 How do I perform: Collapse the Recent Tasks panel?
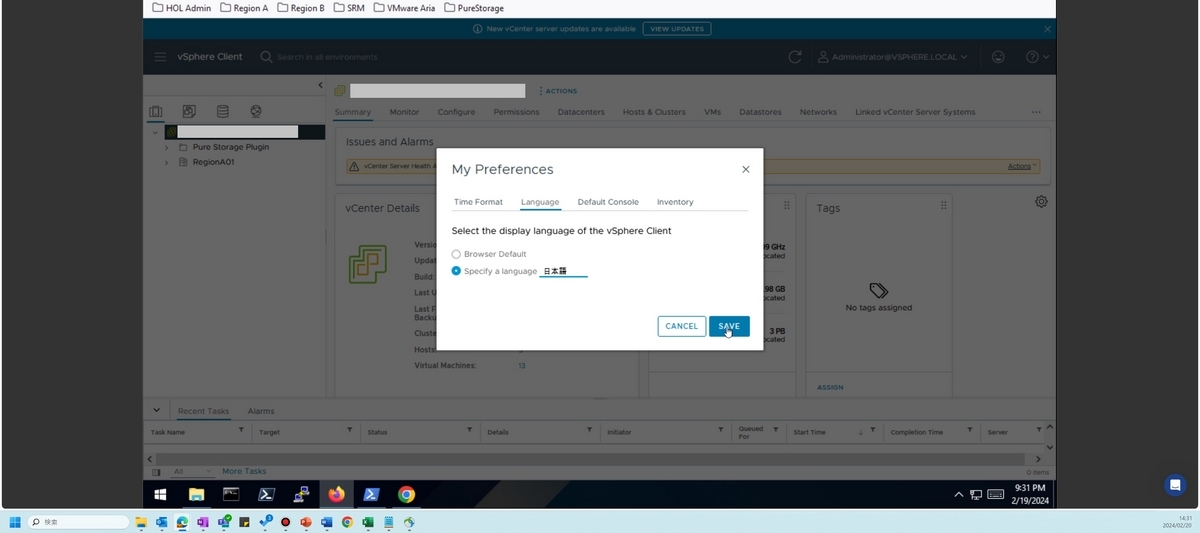(x=157, y=410)
